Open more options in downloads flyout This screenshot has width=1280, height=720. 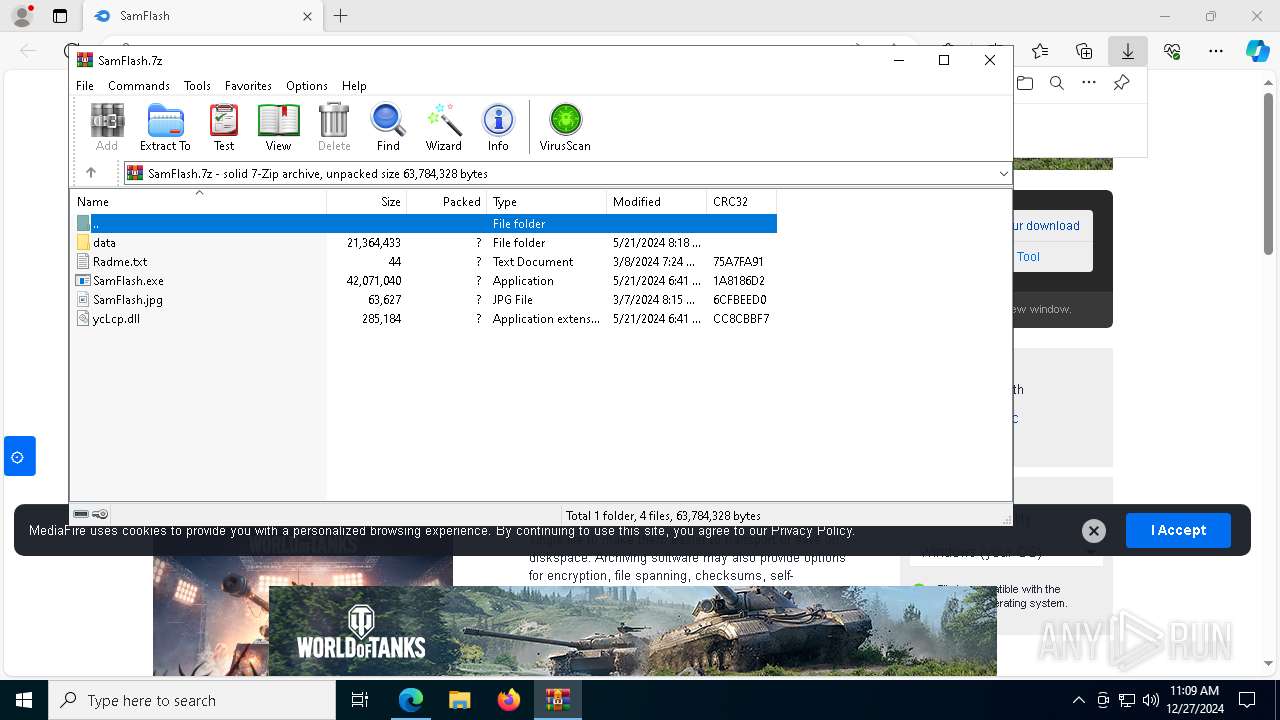coord(1089,83)
